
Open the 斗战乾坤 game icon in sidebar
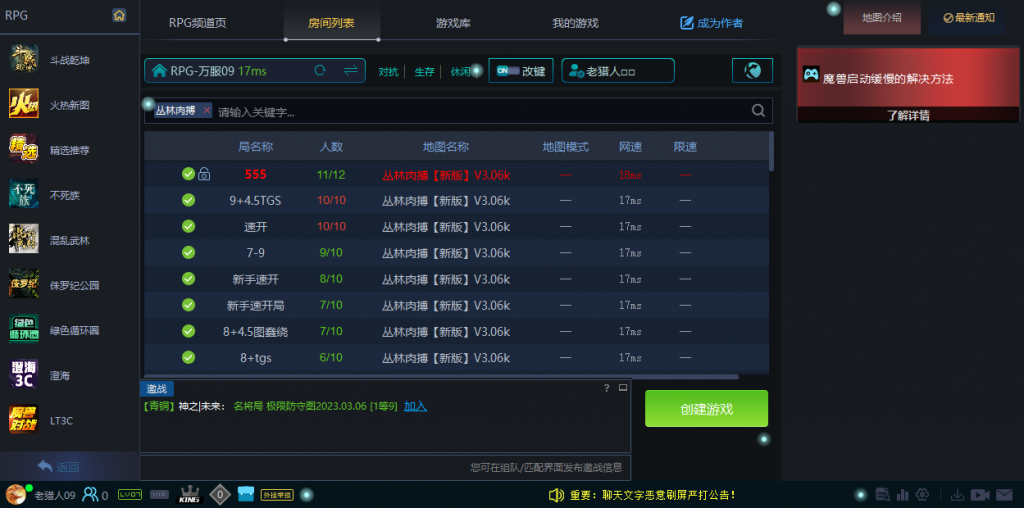coord(24,60)
